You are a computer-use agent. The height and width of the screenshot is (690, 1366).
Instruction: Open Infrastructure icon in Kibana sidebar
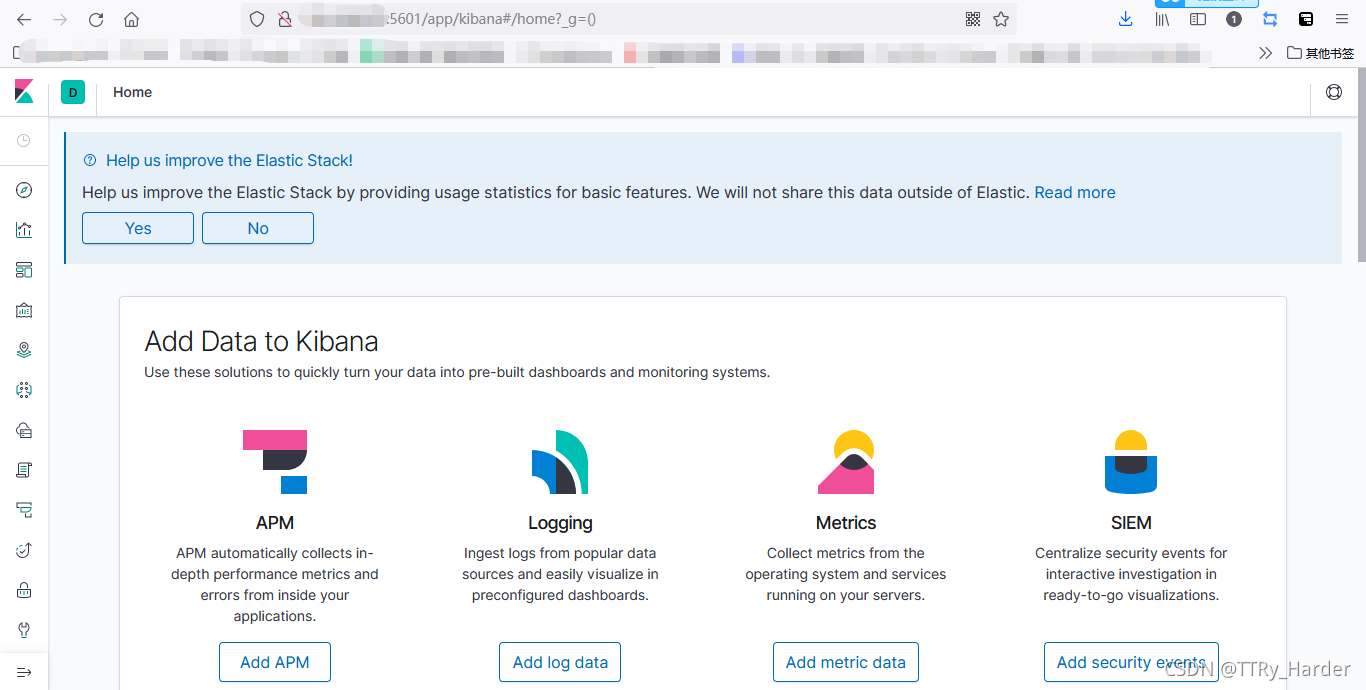pyautogui.click(x=24, y=430)
